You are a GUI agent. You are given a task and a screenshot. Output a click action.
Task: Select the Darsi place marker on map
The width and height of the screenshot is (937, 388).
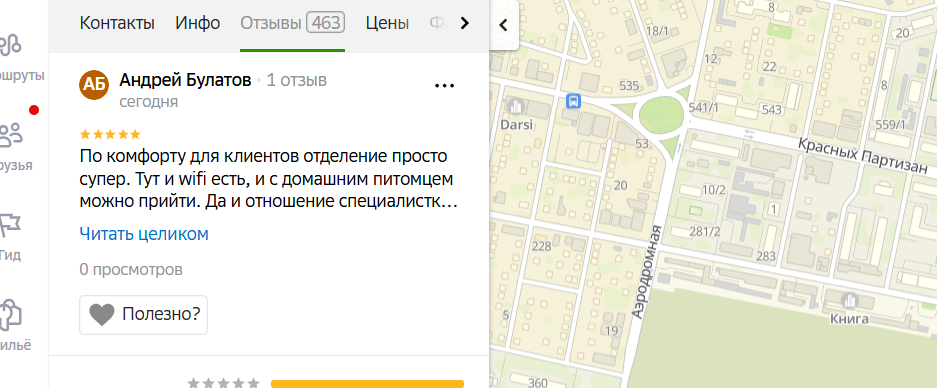(x=516, y=107)
